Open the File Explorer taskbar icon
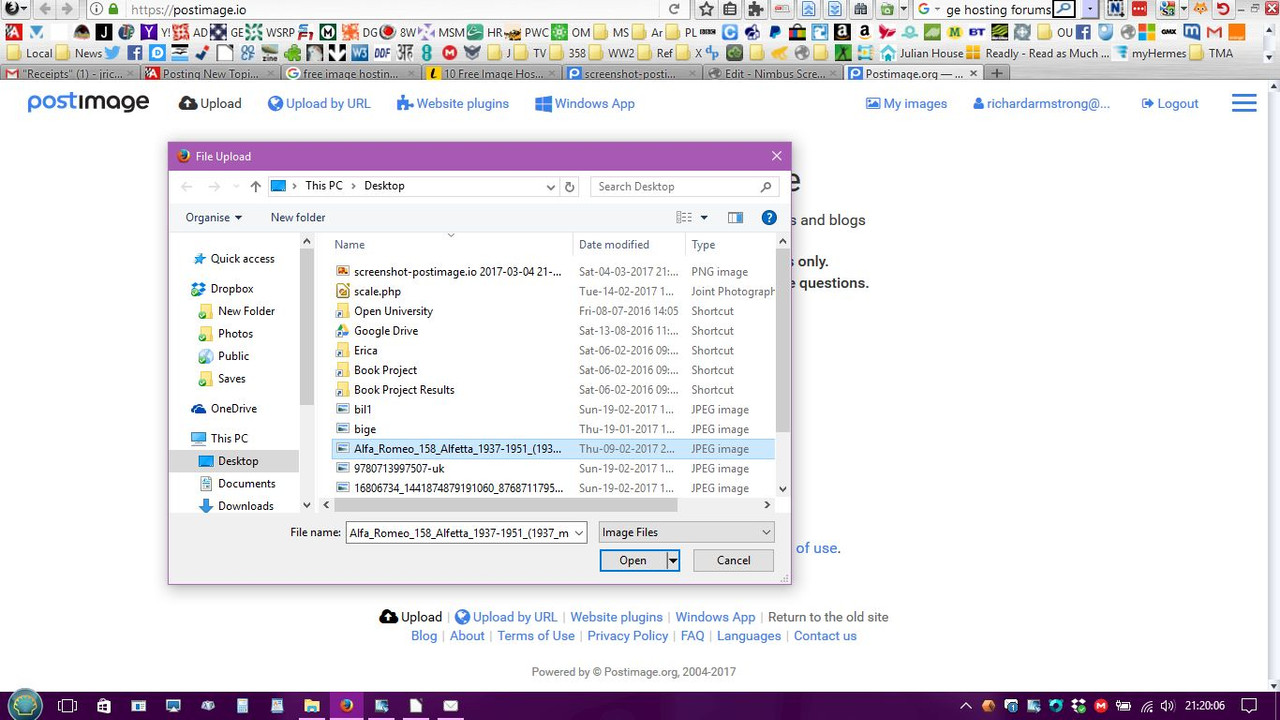 point(311,705)
